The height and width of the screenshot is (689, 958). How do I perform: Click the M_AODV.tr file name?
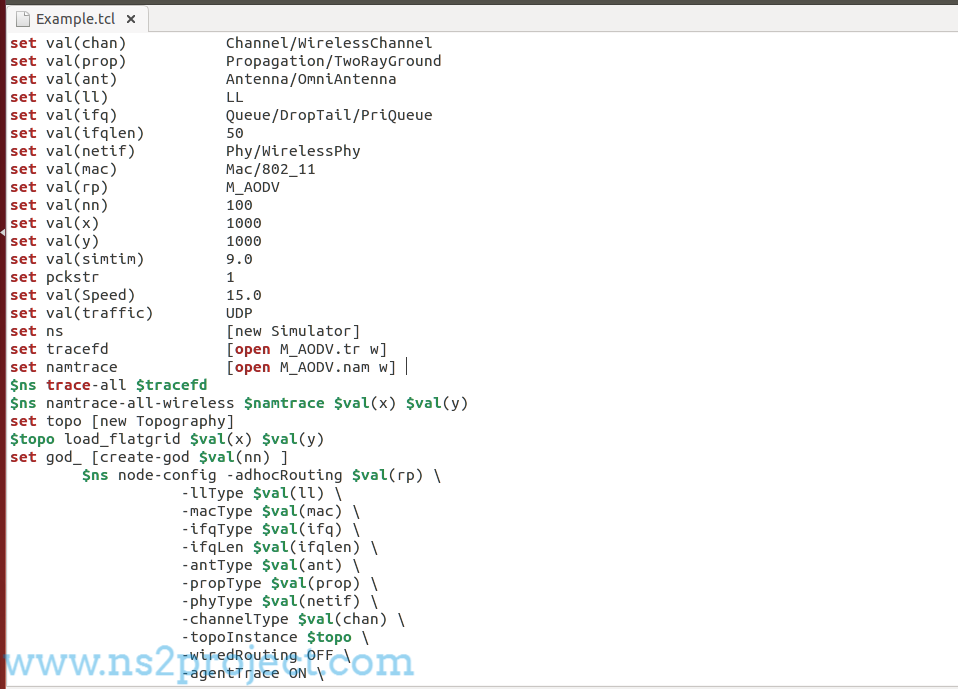click(x=320, y=349)
